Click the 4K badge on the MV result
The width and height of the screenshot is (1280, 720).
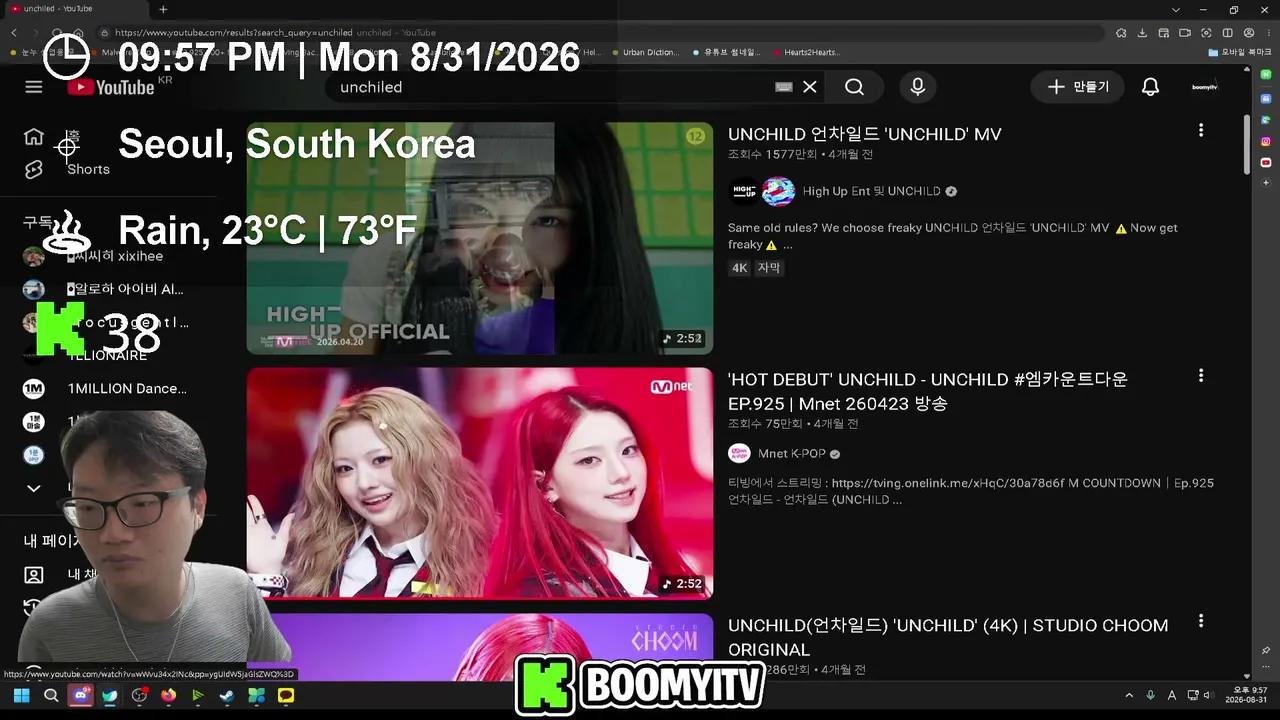point(740,268)
